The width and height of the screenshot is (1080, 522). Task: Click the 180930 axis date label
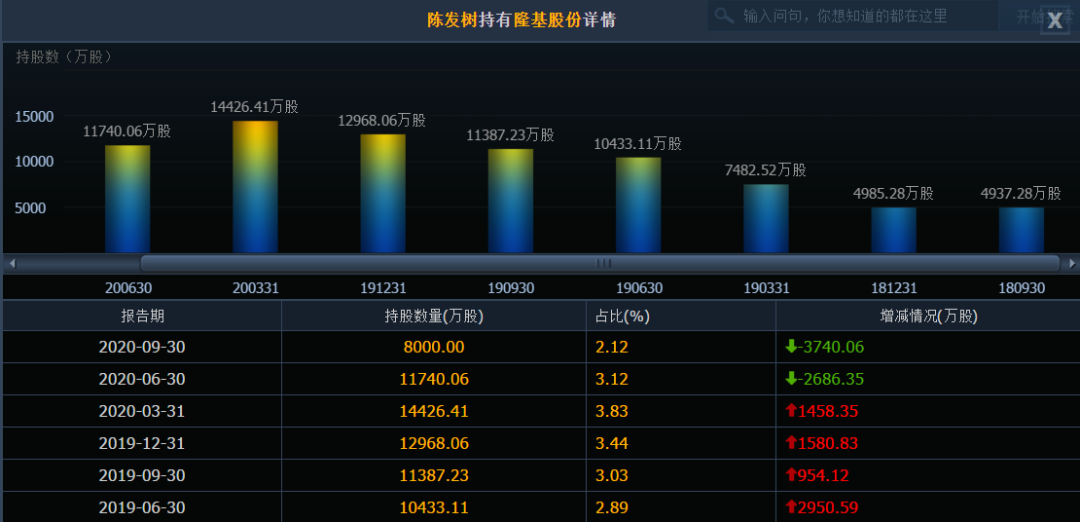(x=1021, y=288)
